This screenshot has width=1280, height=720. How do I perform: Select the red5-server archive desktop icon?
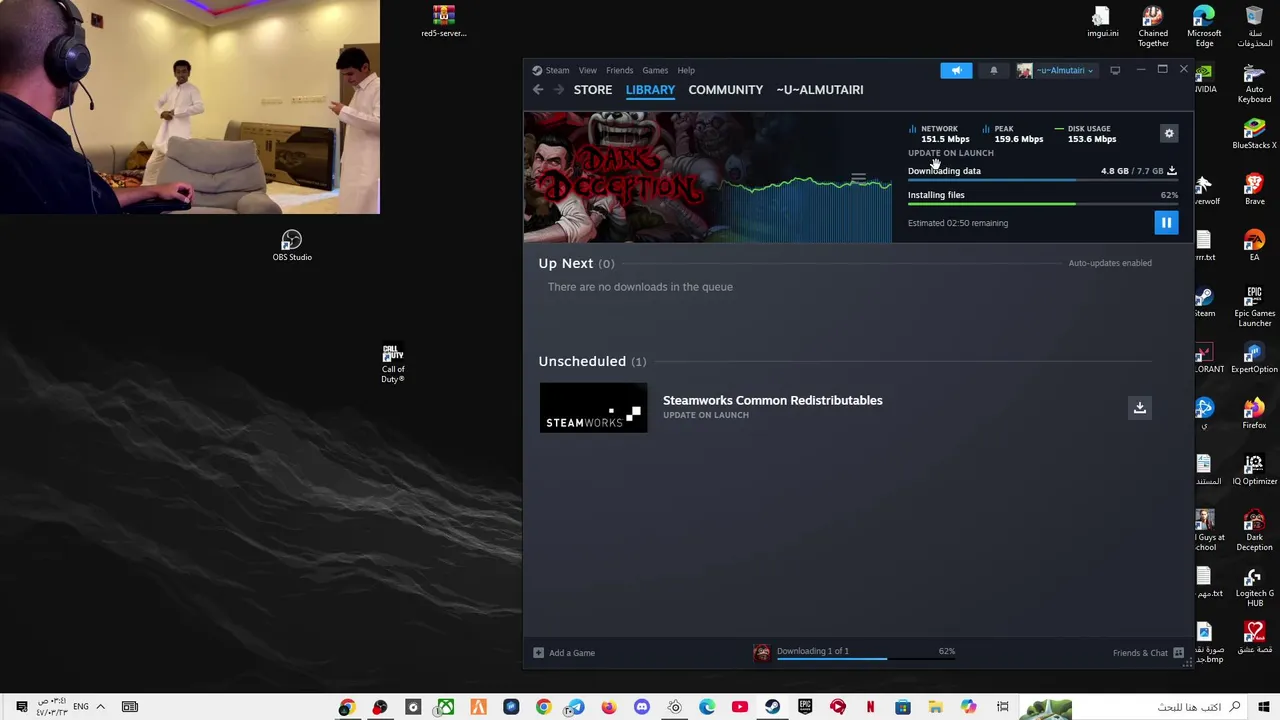click(444, 21)
